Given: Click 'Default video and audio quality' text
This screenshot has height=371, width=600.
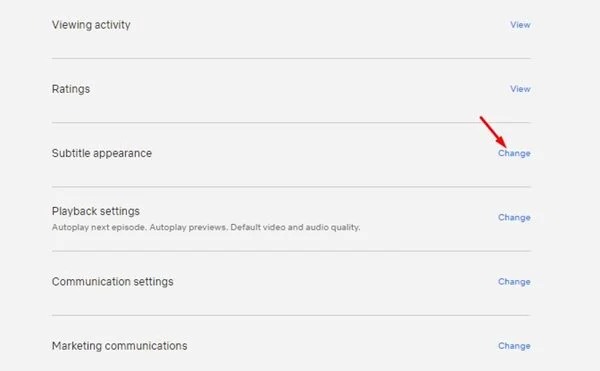Looking at the screenshot, I should [295, 227].
